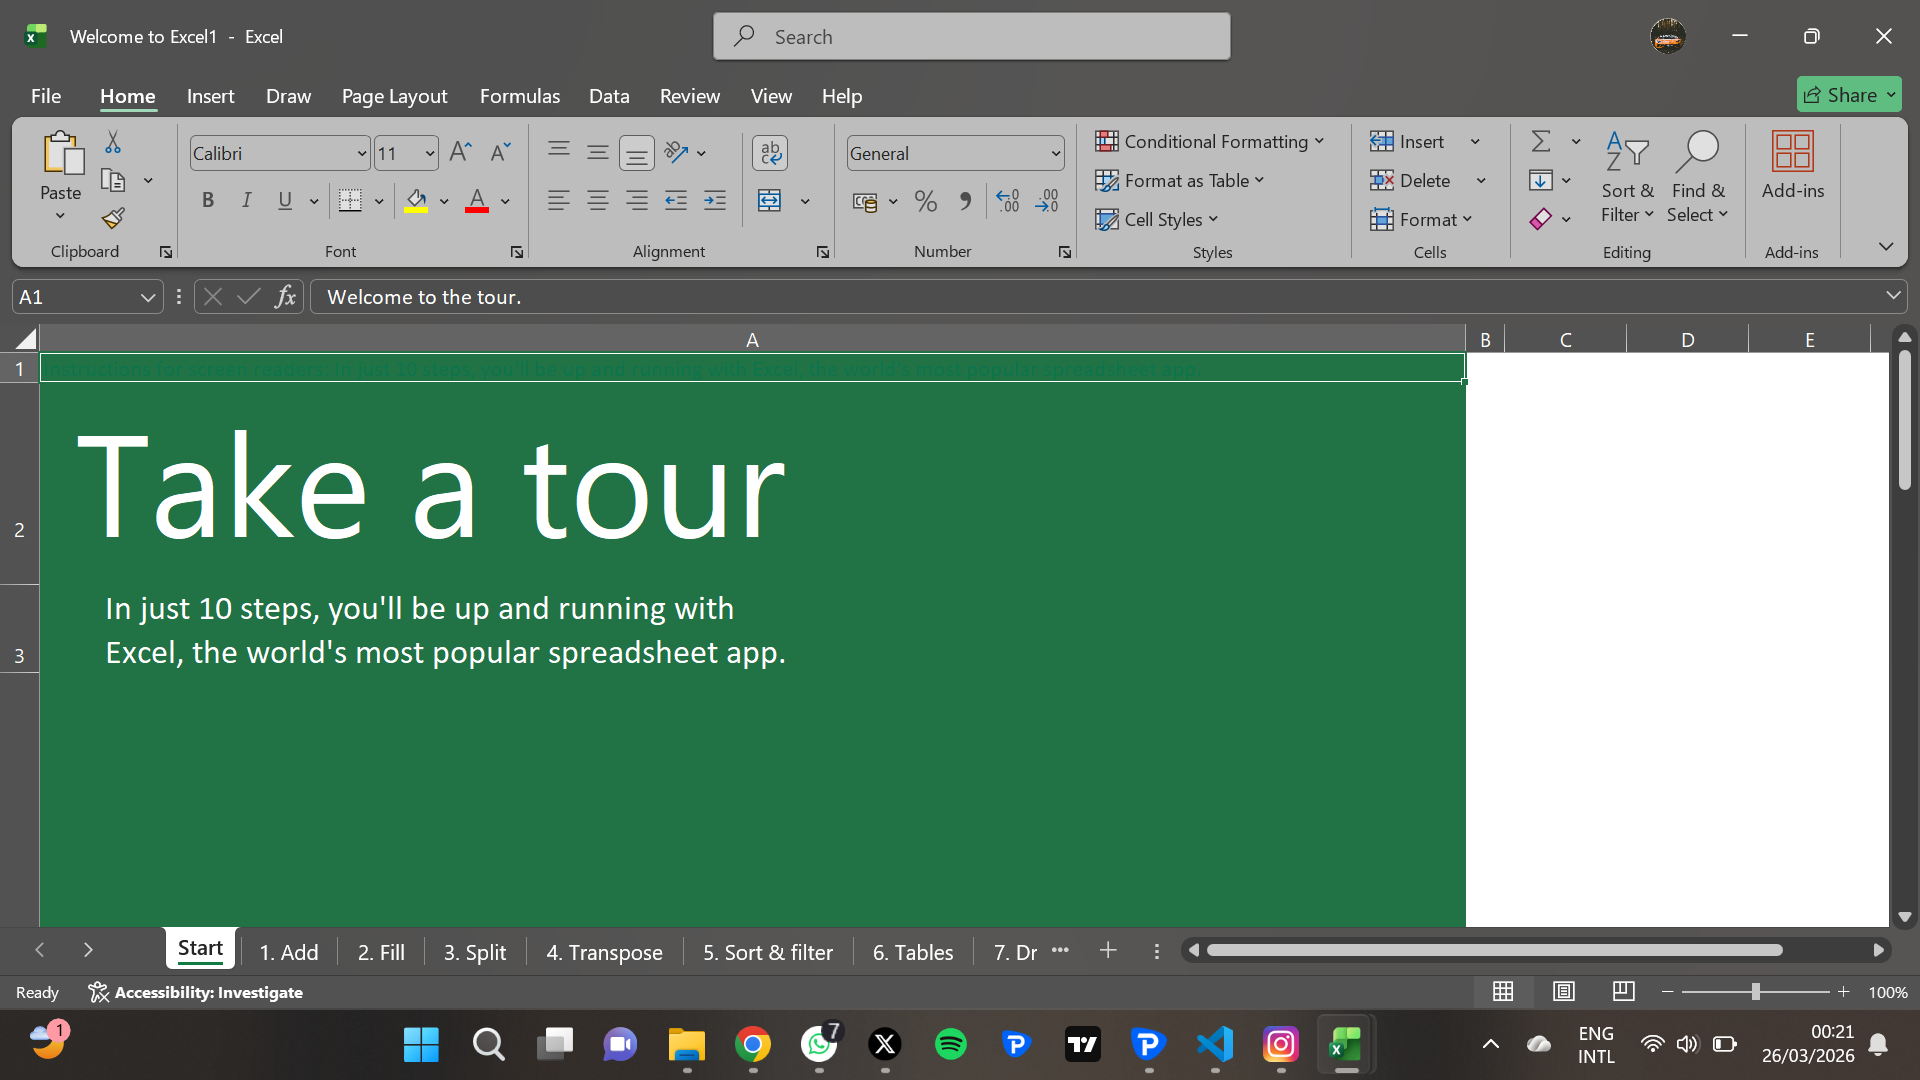Apply italic formatting
The image size is (1920, 1080).
(246, 200)
